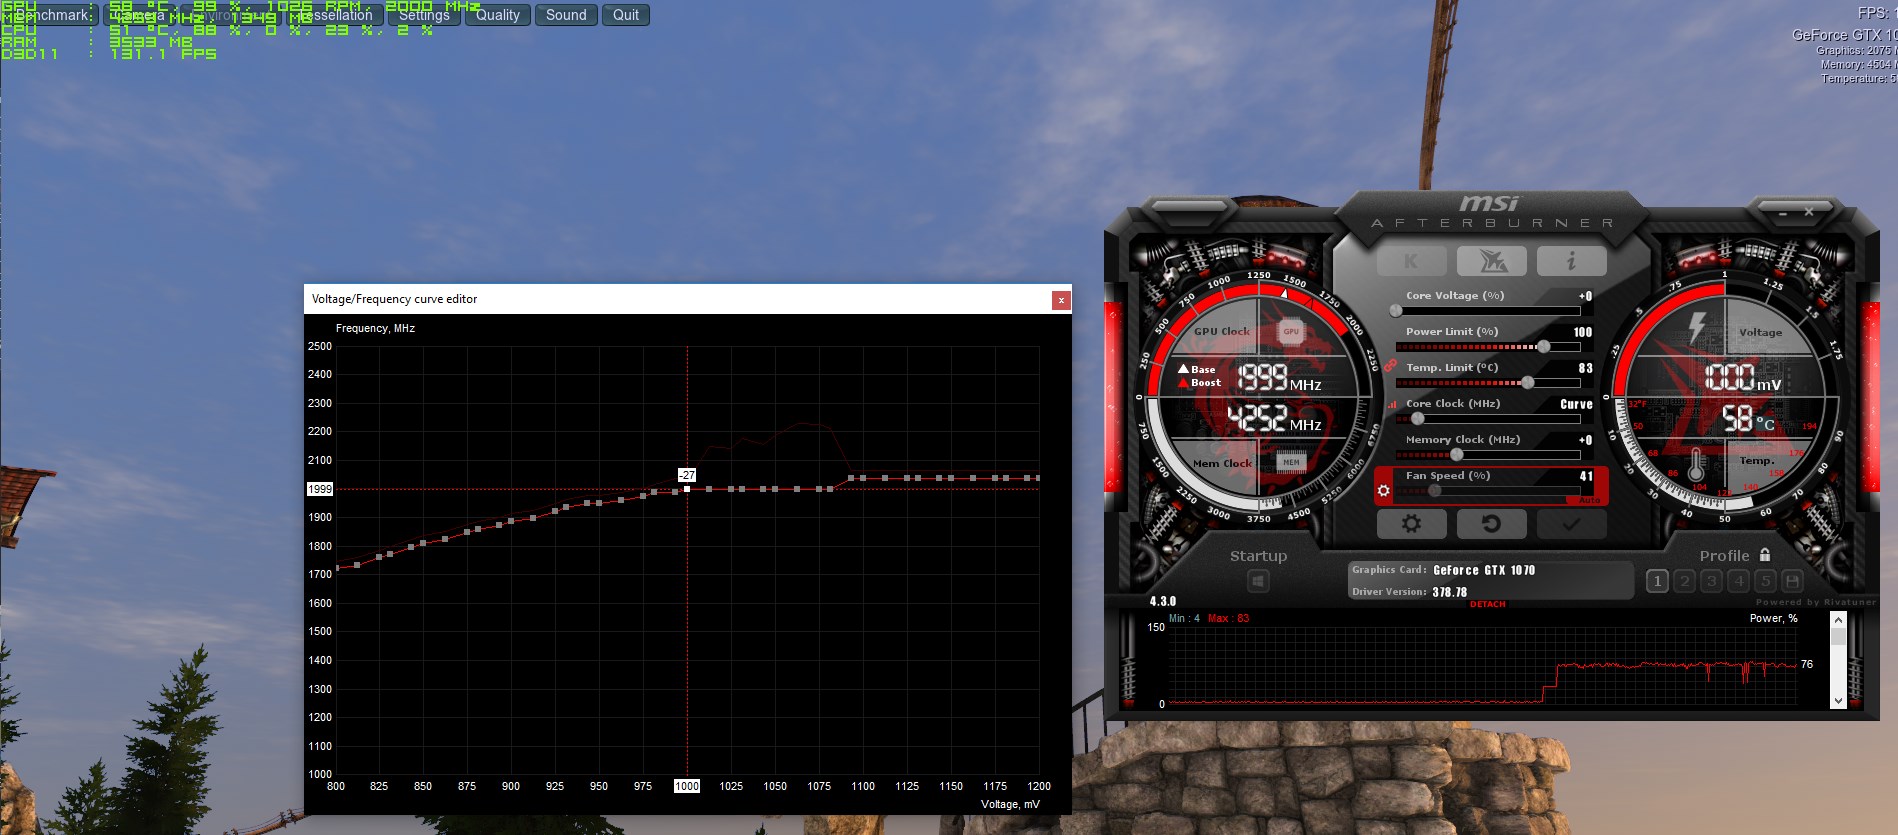
Task: Open fan speed user-define gear icon
Action: pos(1384,490)
